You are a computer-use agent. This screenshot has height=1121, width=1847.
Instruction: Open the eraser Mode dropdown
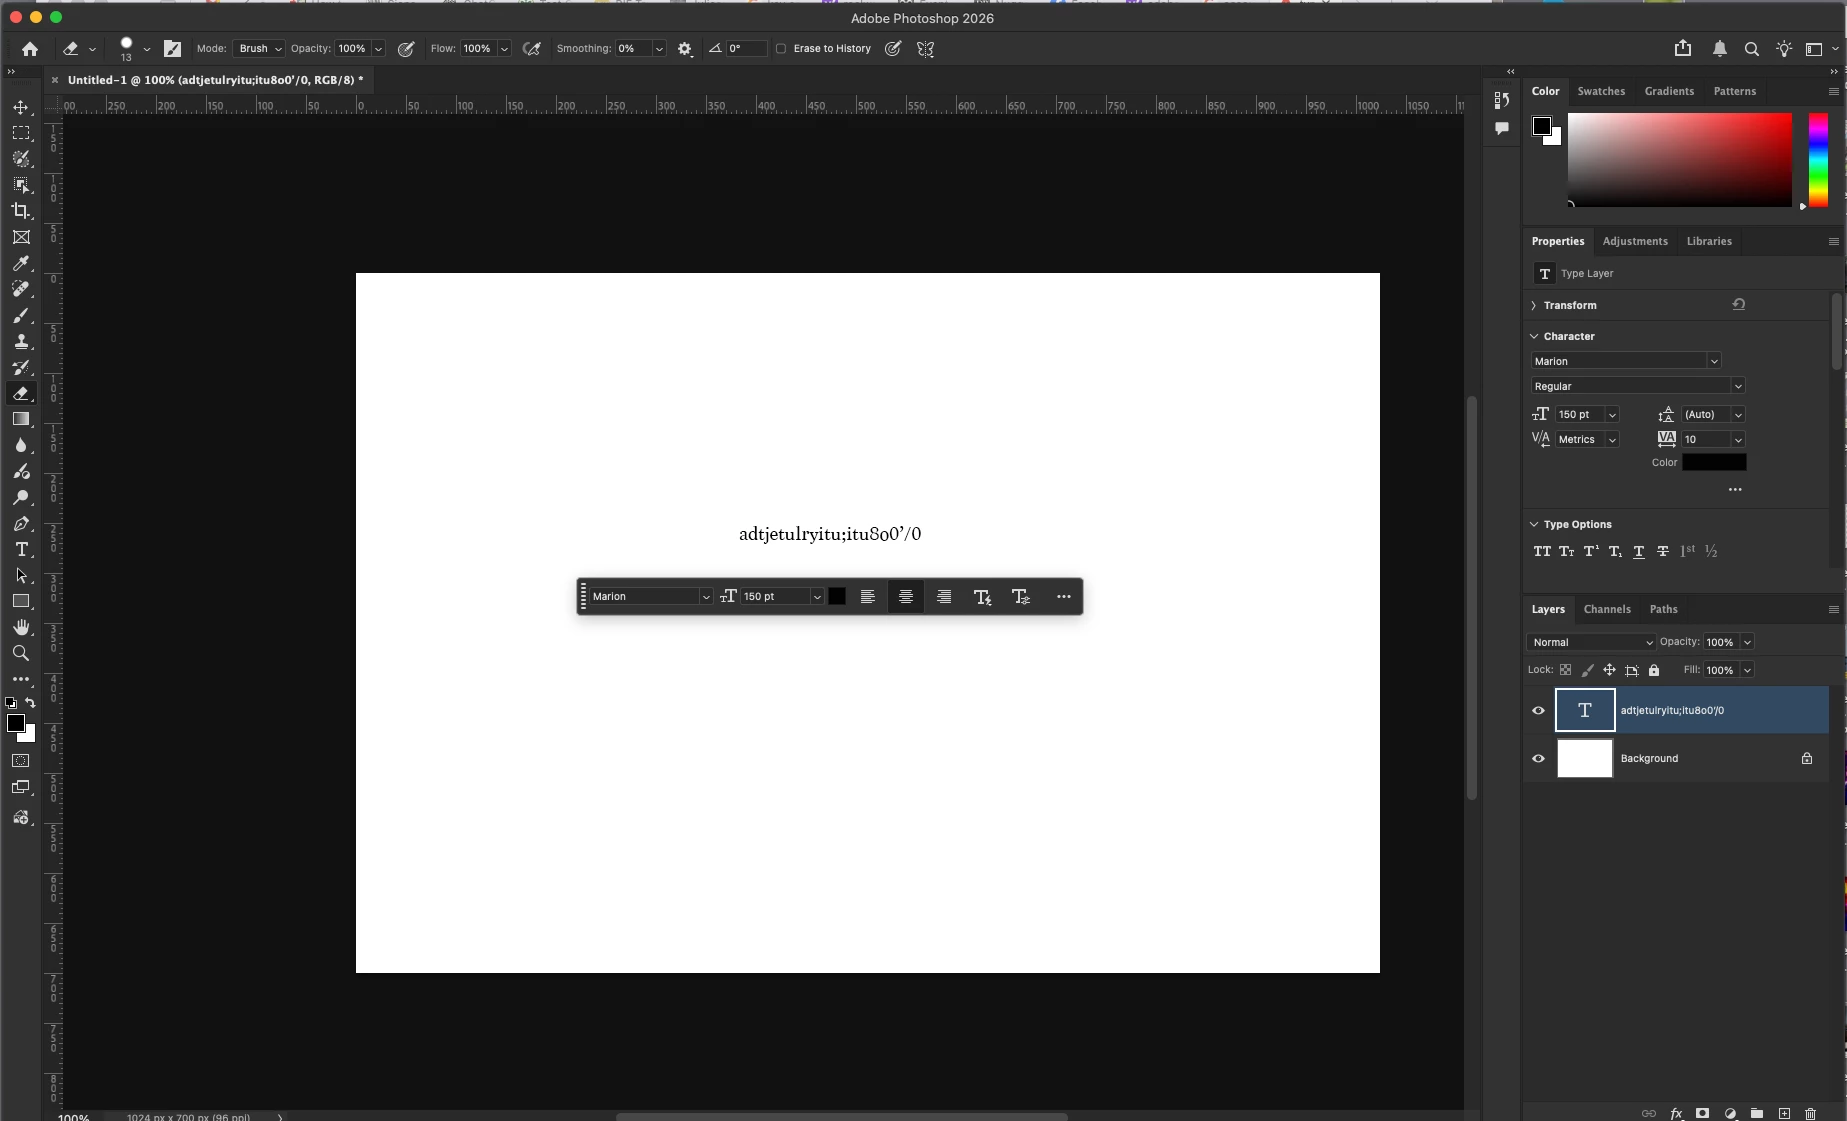click(259, 48)
